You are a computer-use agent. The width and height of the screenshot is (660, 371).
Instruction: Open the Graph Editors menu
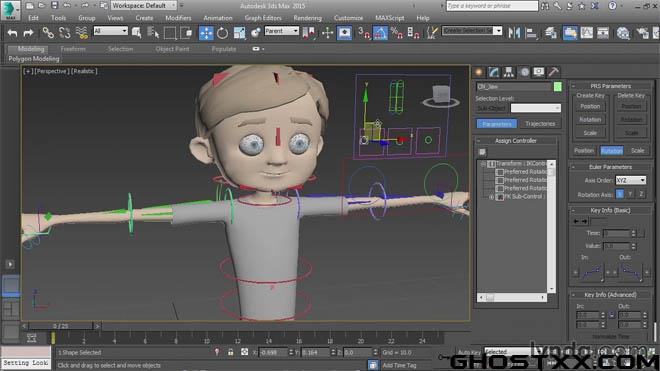click(263, 18)
